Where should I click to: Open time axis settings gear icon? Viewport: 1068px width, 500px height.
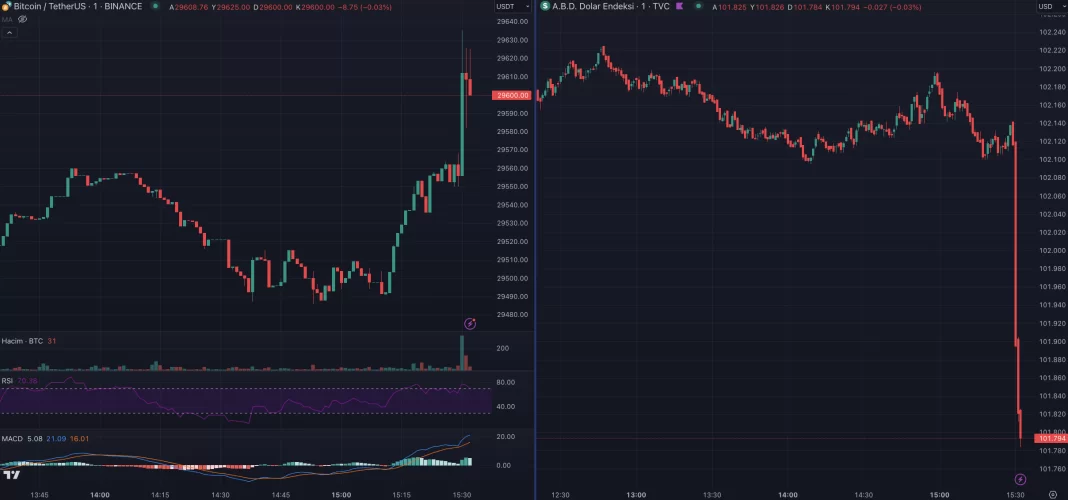point(1051,494)
